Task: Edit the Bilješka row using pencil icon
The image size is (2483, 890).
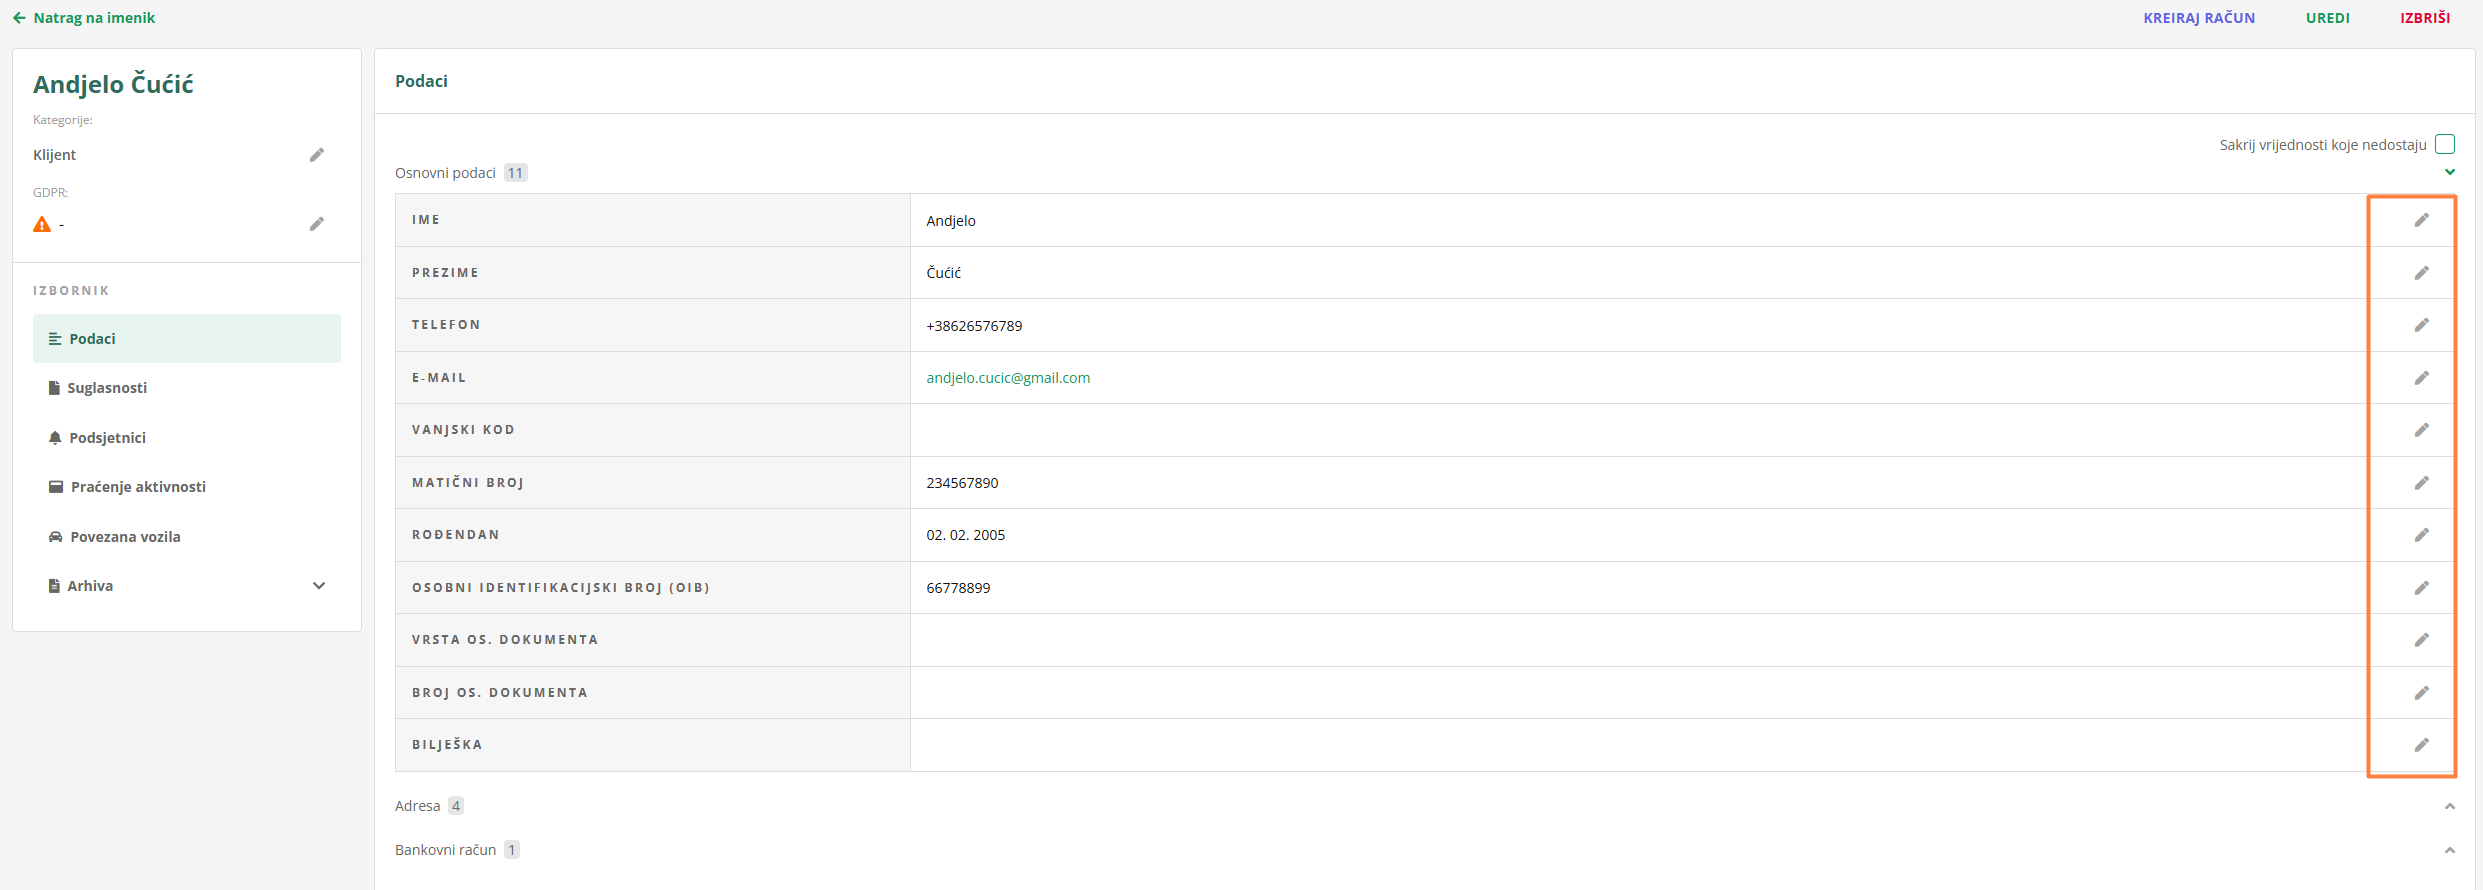Action: (2421, 745)
